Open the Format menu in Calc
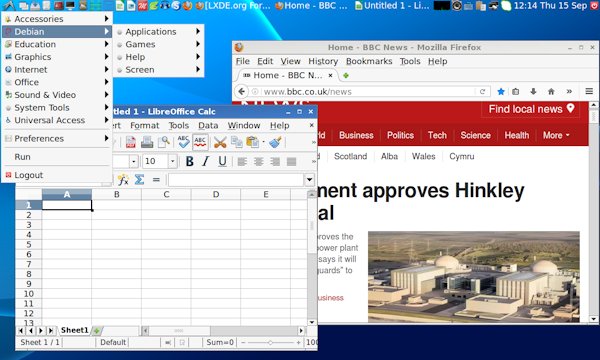Screen dimensions: 600x360 145,125
